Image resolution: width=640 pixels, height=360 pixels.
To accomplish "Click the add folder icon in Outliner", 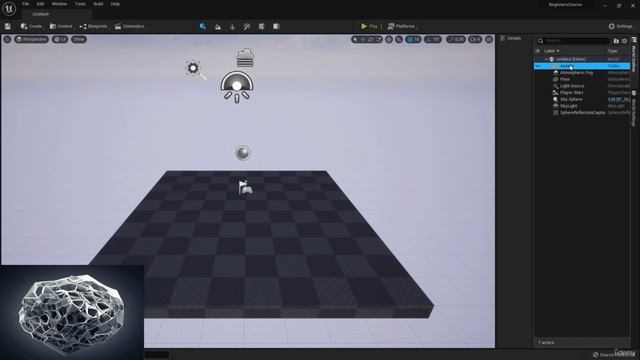I will pyautogui.click(x=616, y=41).
